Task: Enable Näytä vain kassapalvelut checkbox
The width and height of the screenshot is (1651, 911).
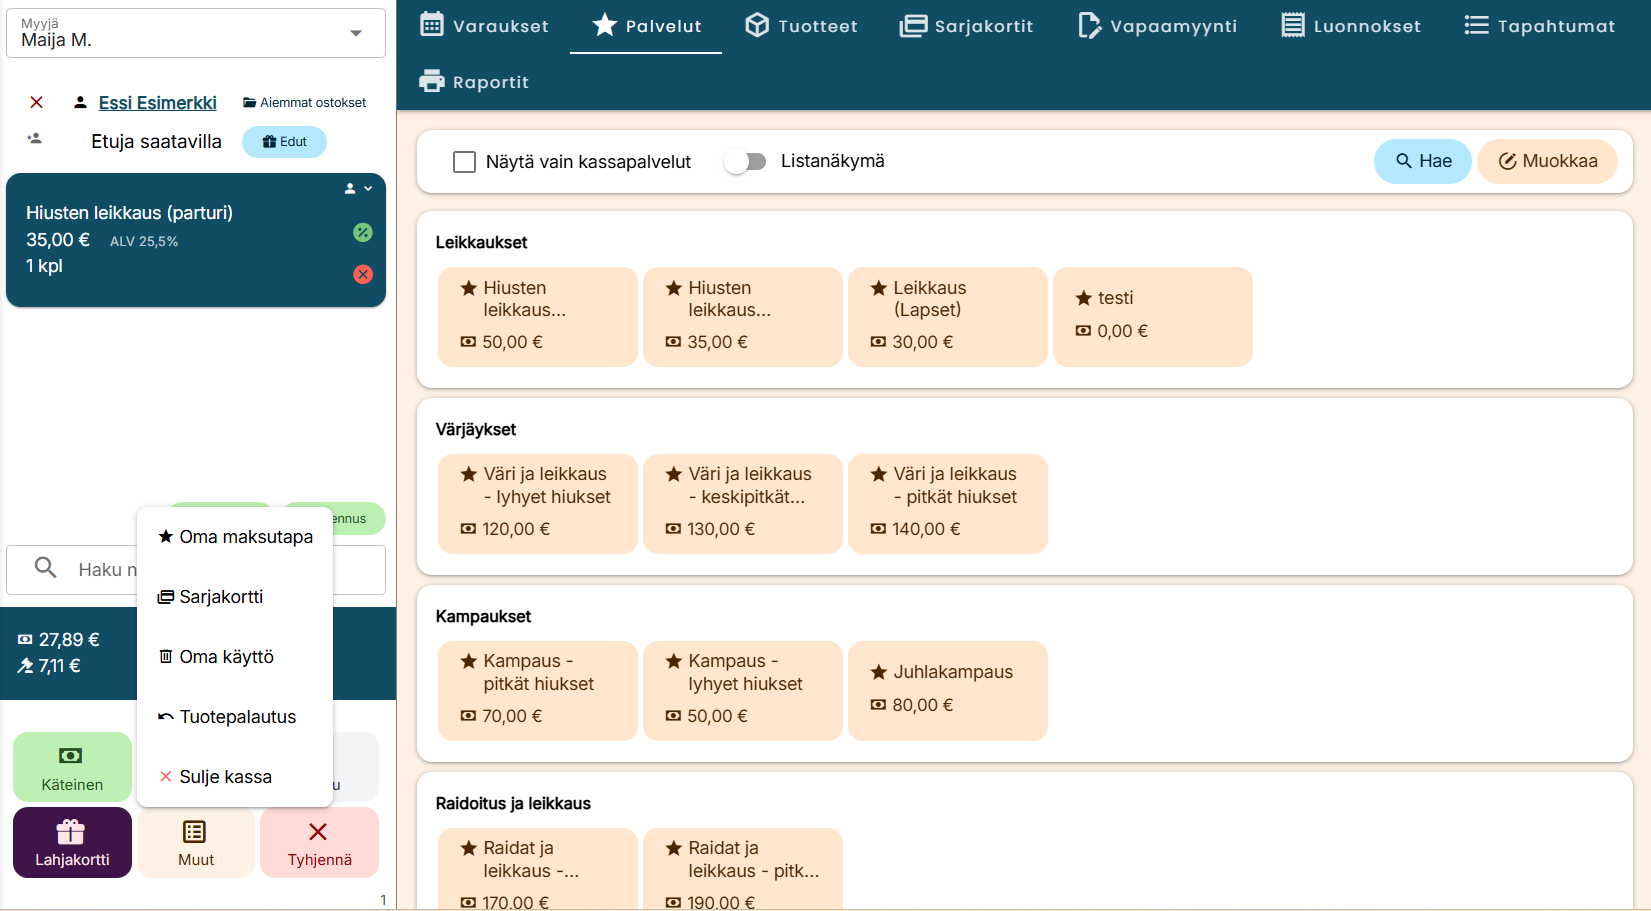Action: (464, 162)
